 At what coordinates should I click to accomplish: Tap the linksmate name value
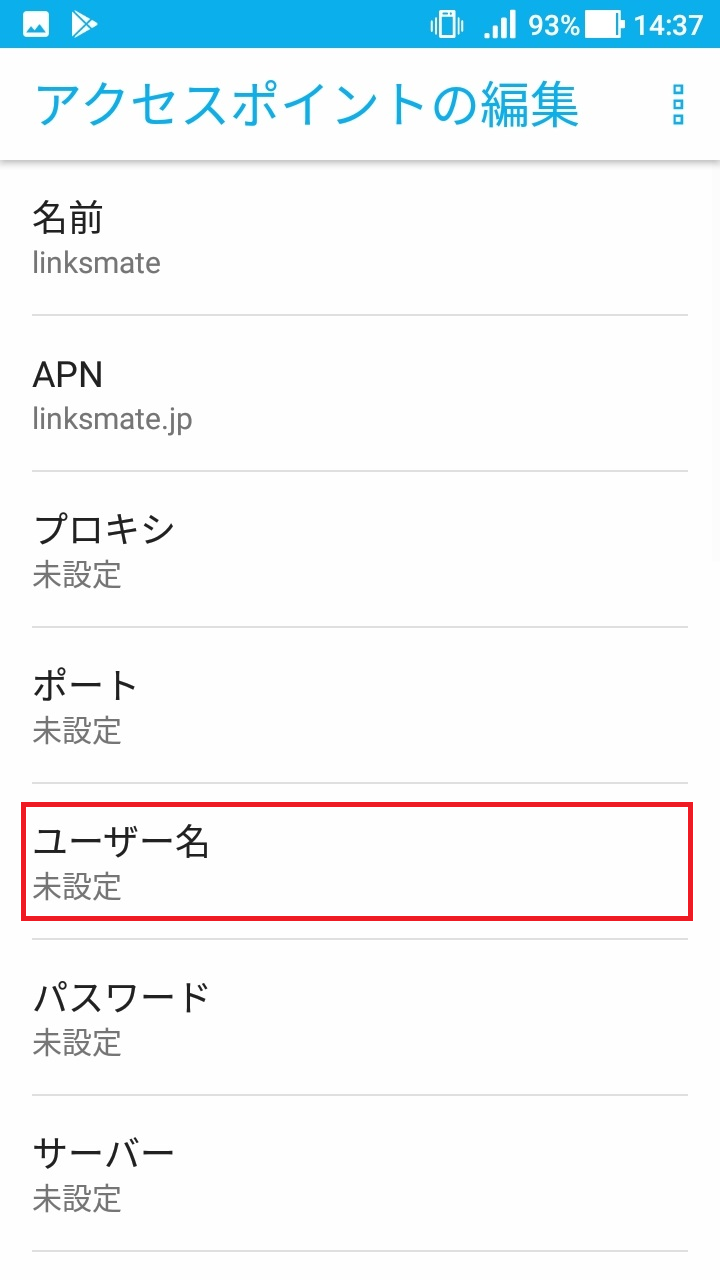(96, 263)
